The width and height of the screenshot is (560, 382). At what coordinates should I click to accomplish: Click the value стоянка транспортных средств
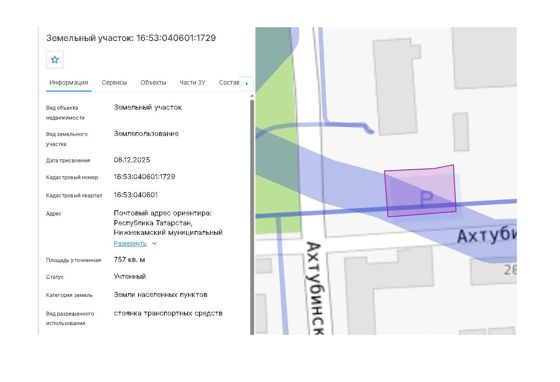click(x=168, y=313)
